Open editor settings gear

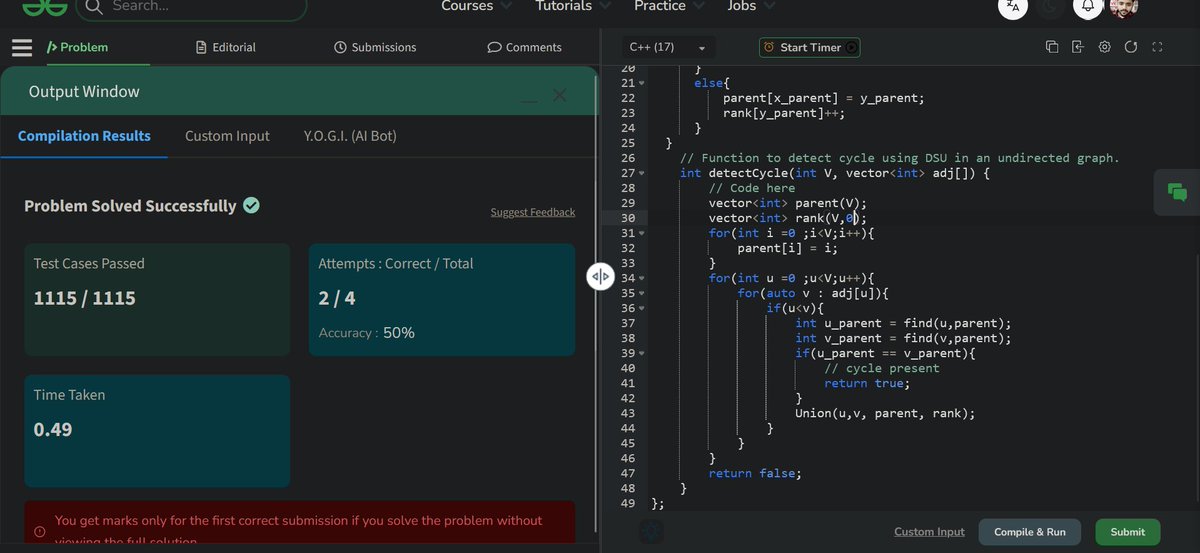(x=1104, y=47)
